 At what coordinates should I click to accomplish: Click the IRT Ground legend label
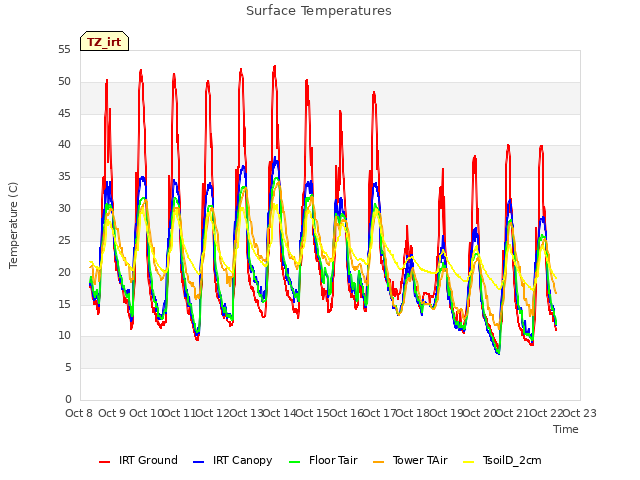coord(148,460)
